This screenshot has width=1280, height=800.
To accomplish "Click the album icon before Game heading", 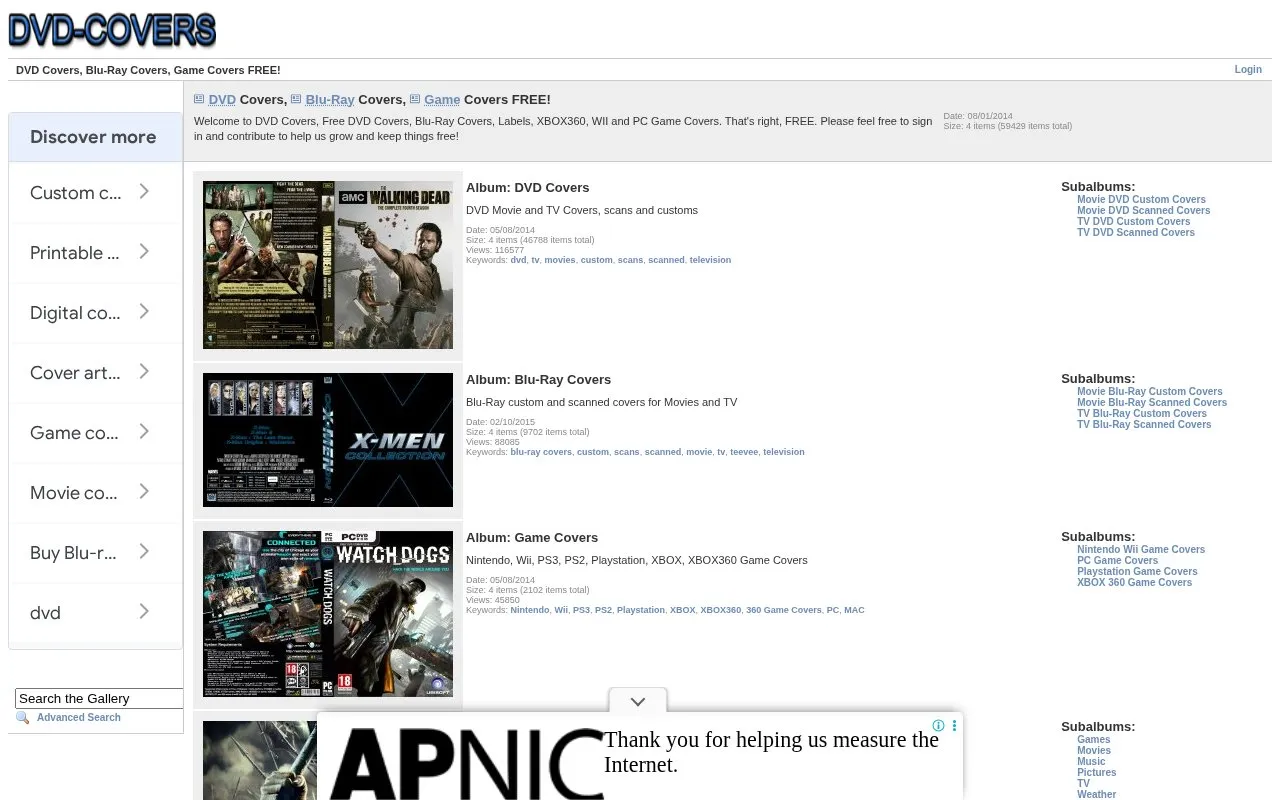I will point(415,99).
